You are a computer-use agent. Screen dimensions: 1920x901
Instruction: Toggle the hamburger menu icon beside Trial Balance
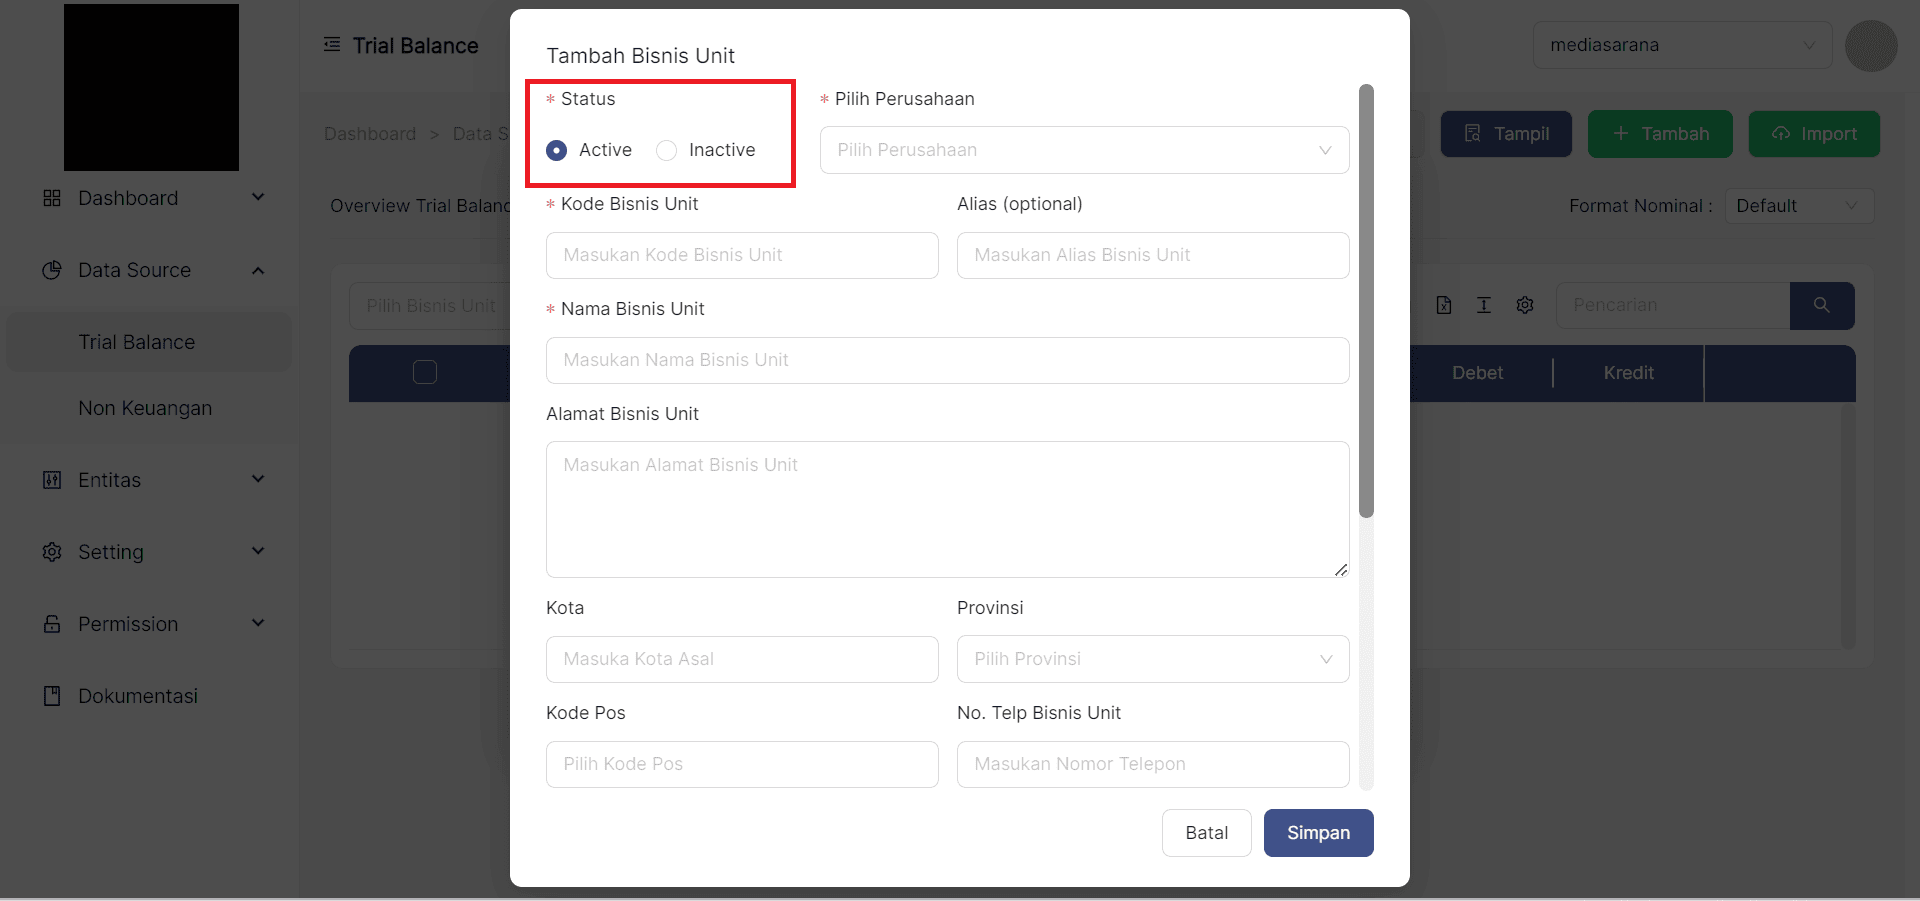332,45
